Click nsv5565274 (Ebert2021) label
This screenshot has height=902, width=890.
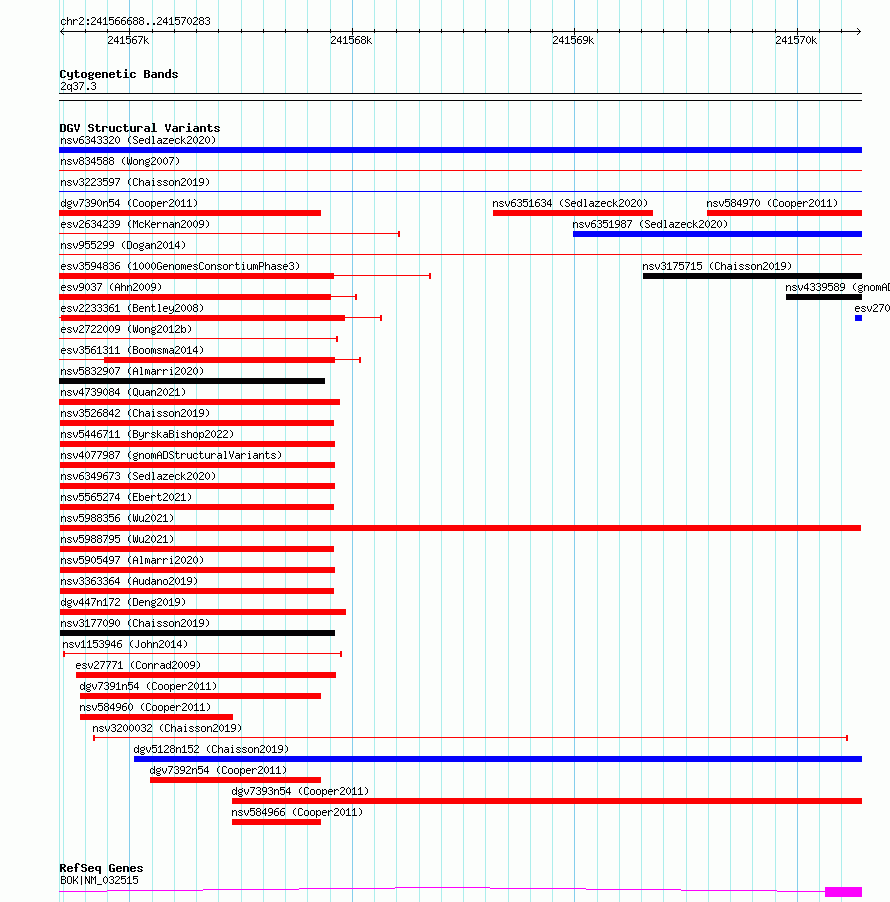coord(126,497)
